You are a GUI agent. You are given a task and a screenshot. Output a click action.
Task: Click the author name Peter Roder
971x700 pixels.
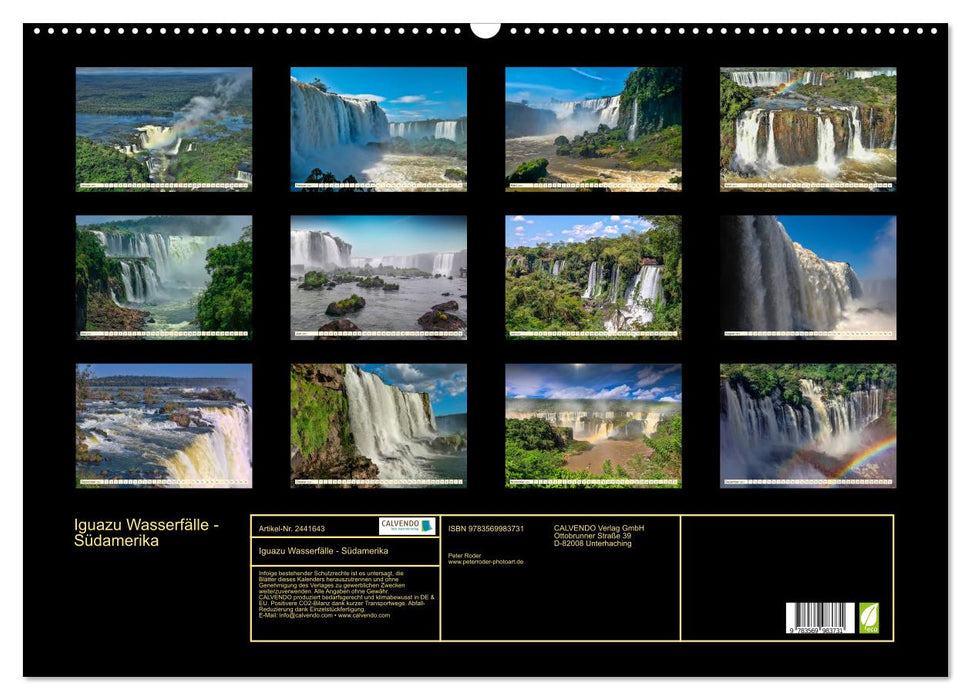[464, 556]
